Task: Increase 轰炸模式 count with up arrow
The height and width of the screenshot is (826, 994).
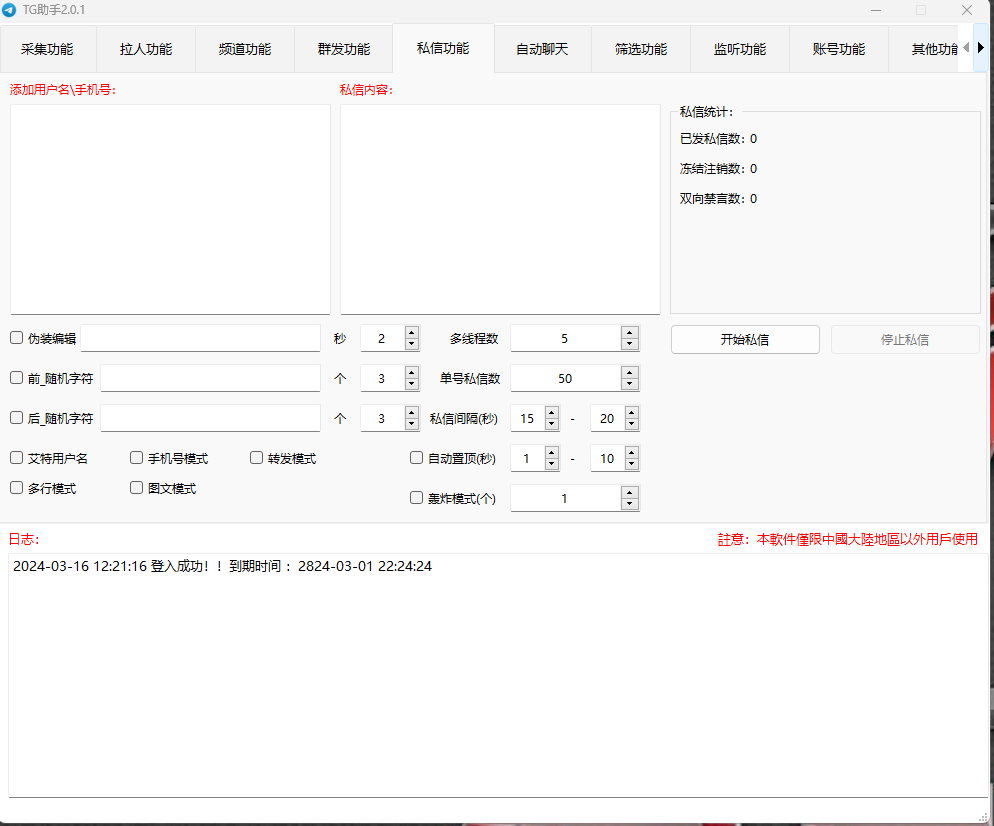Action: (629, 492)
